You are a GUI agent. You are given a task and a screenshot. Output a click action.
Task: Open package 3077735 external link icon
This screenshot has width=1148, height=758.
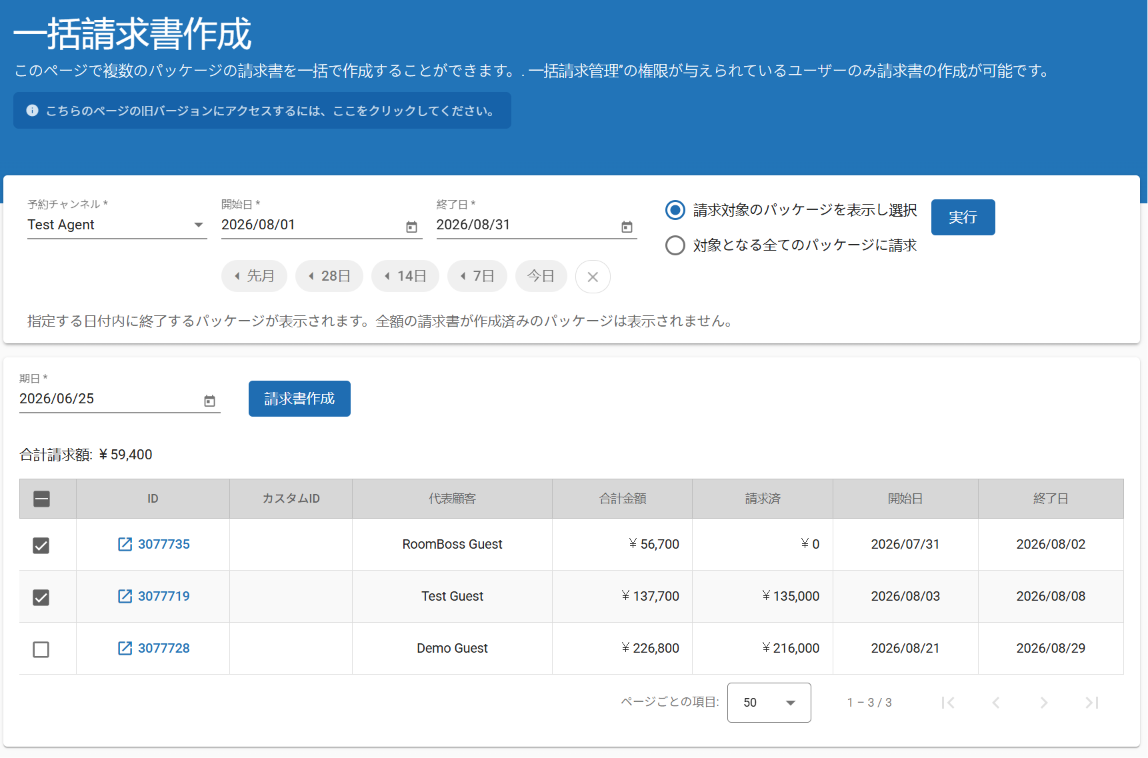pos(124,544)
